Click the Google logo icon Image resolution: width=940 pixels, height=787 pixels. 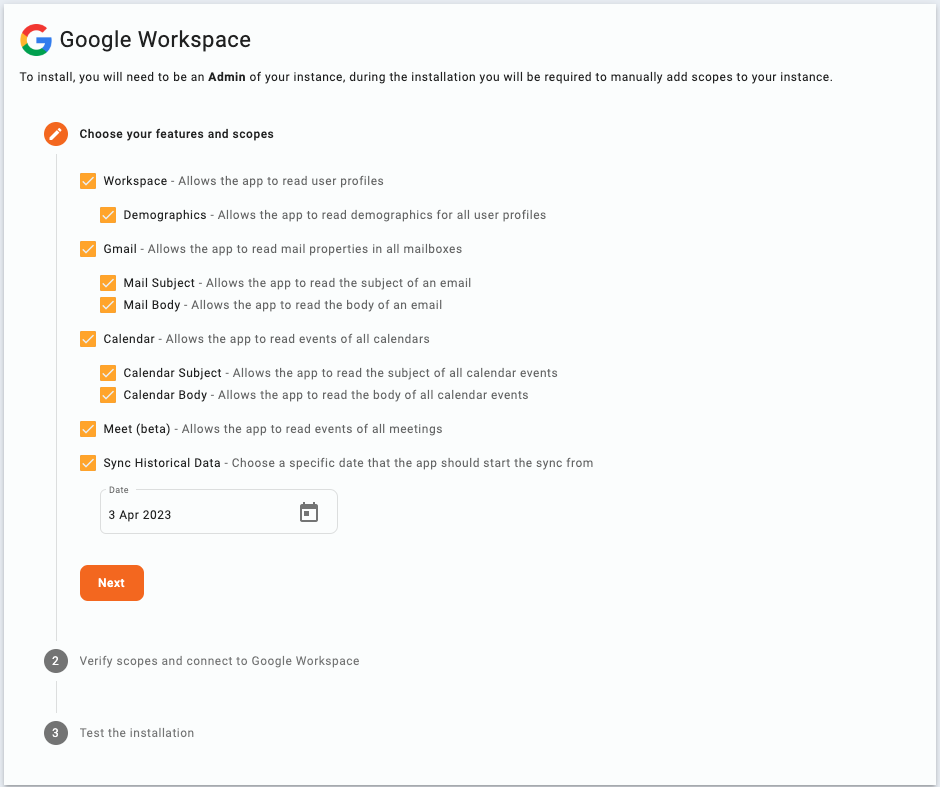pos(36,40)
